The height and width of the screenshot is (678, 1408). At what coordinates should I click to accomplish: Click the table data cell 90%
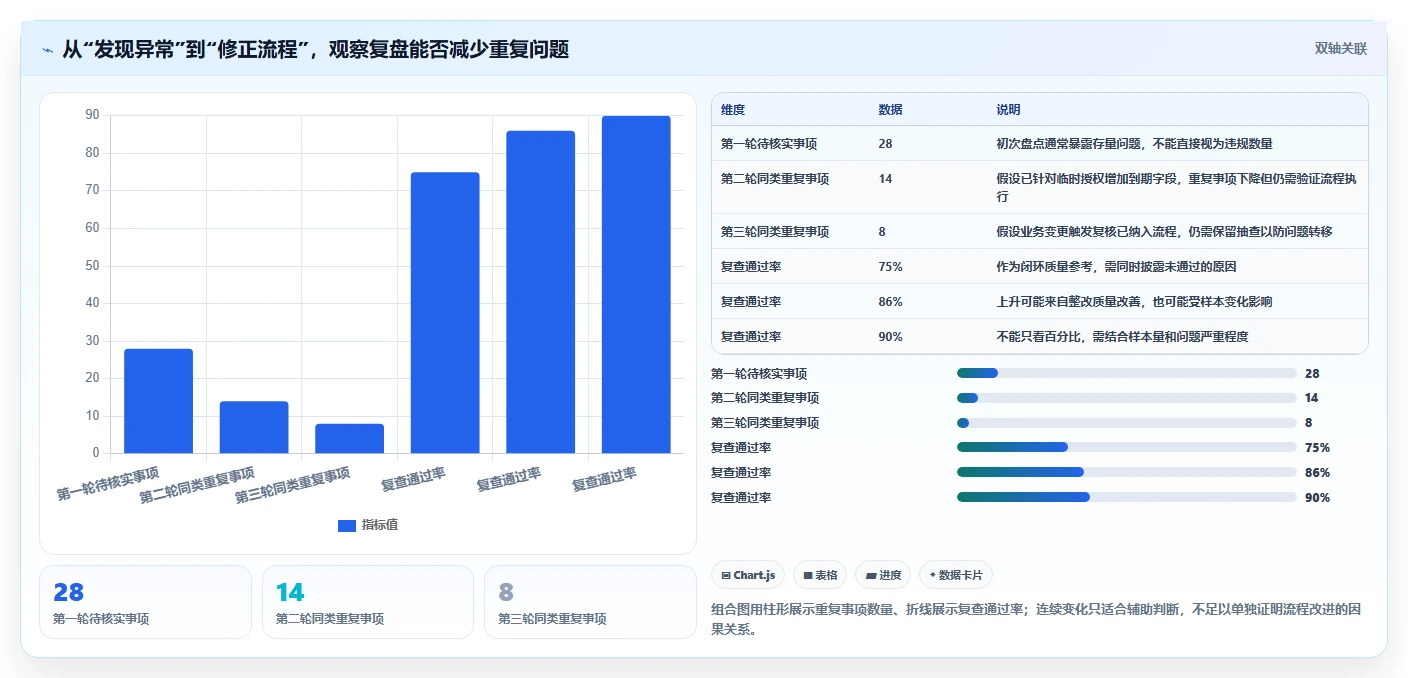[x=890, y=336]
